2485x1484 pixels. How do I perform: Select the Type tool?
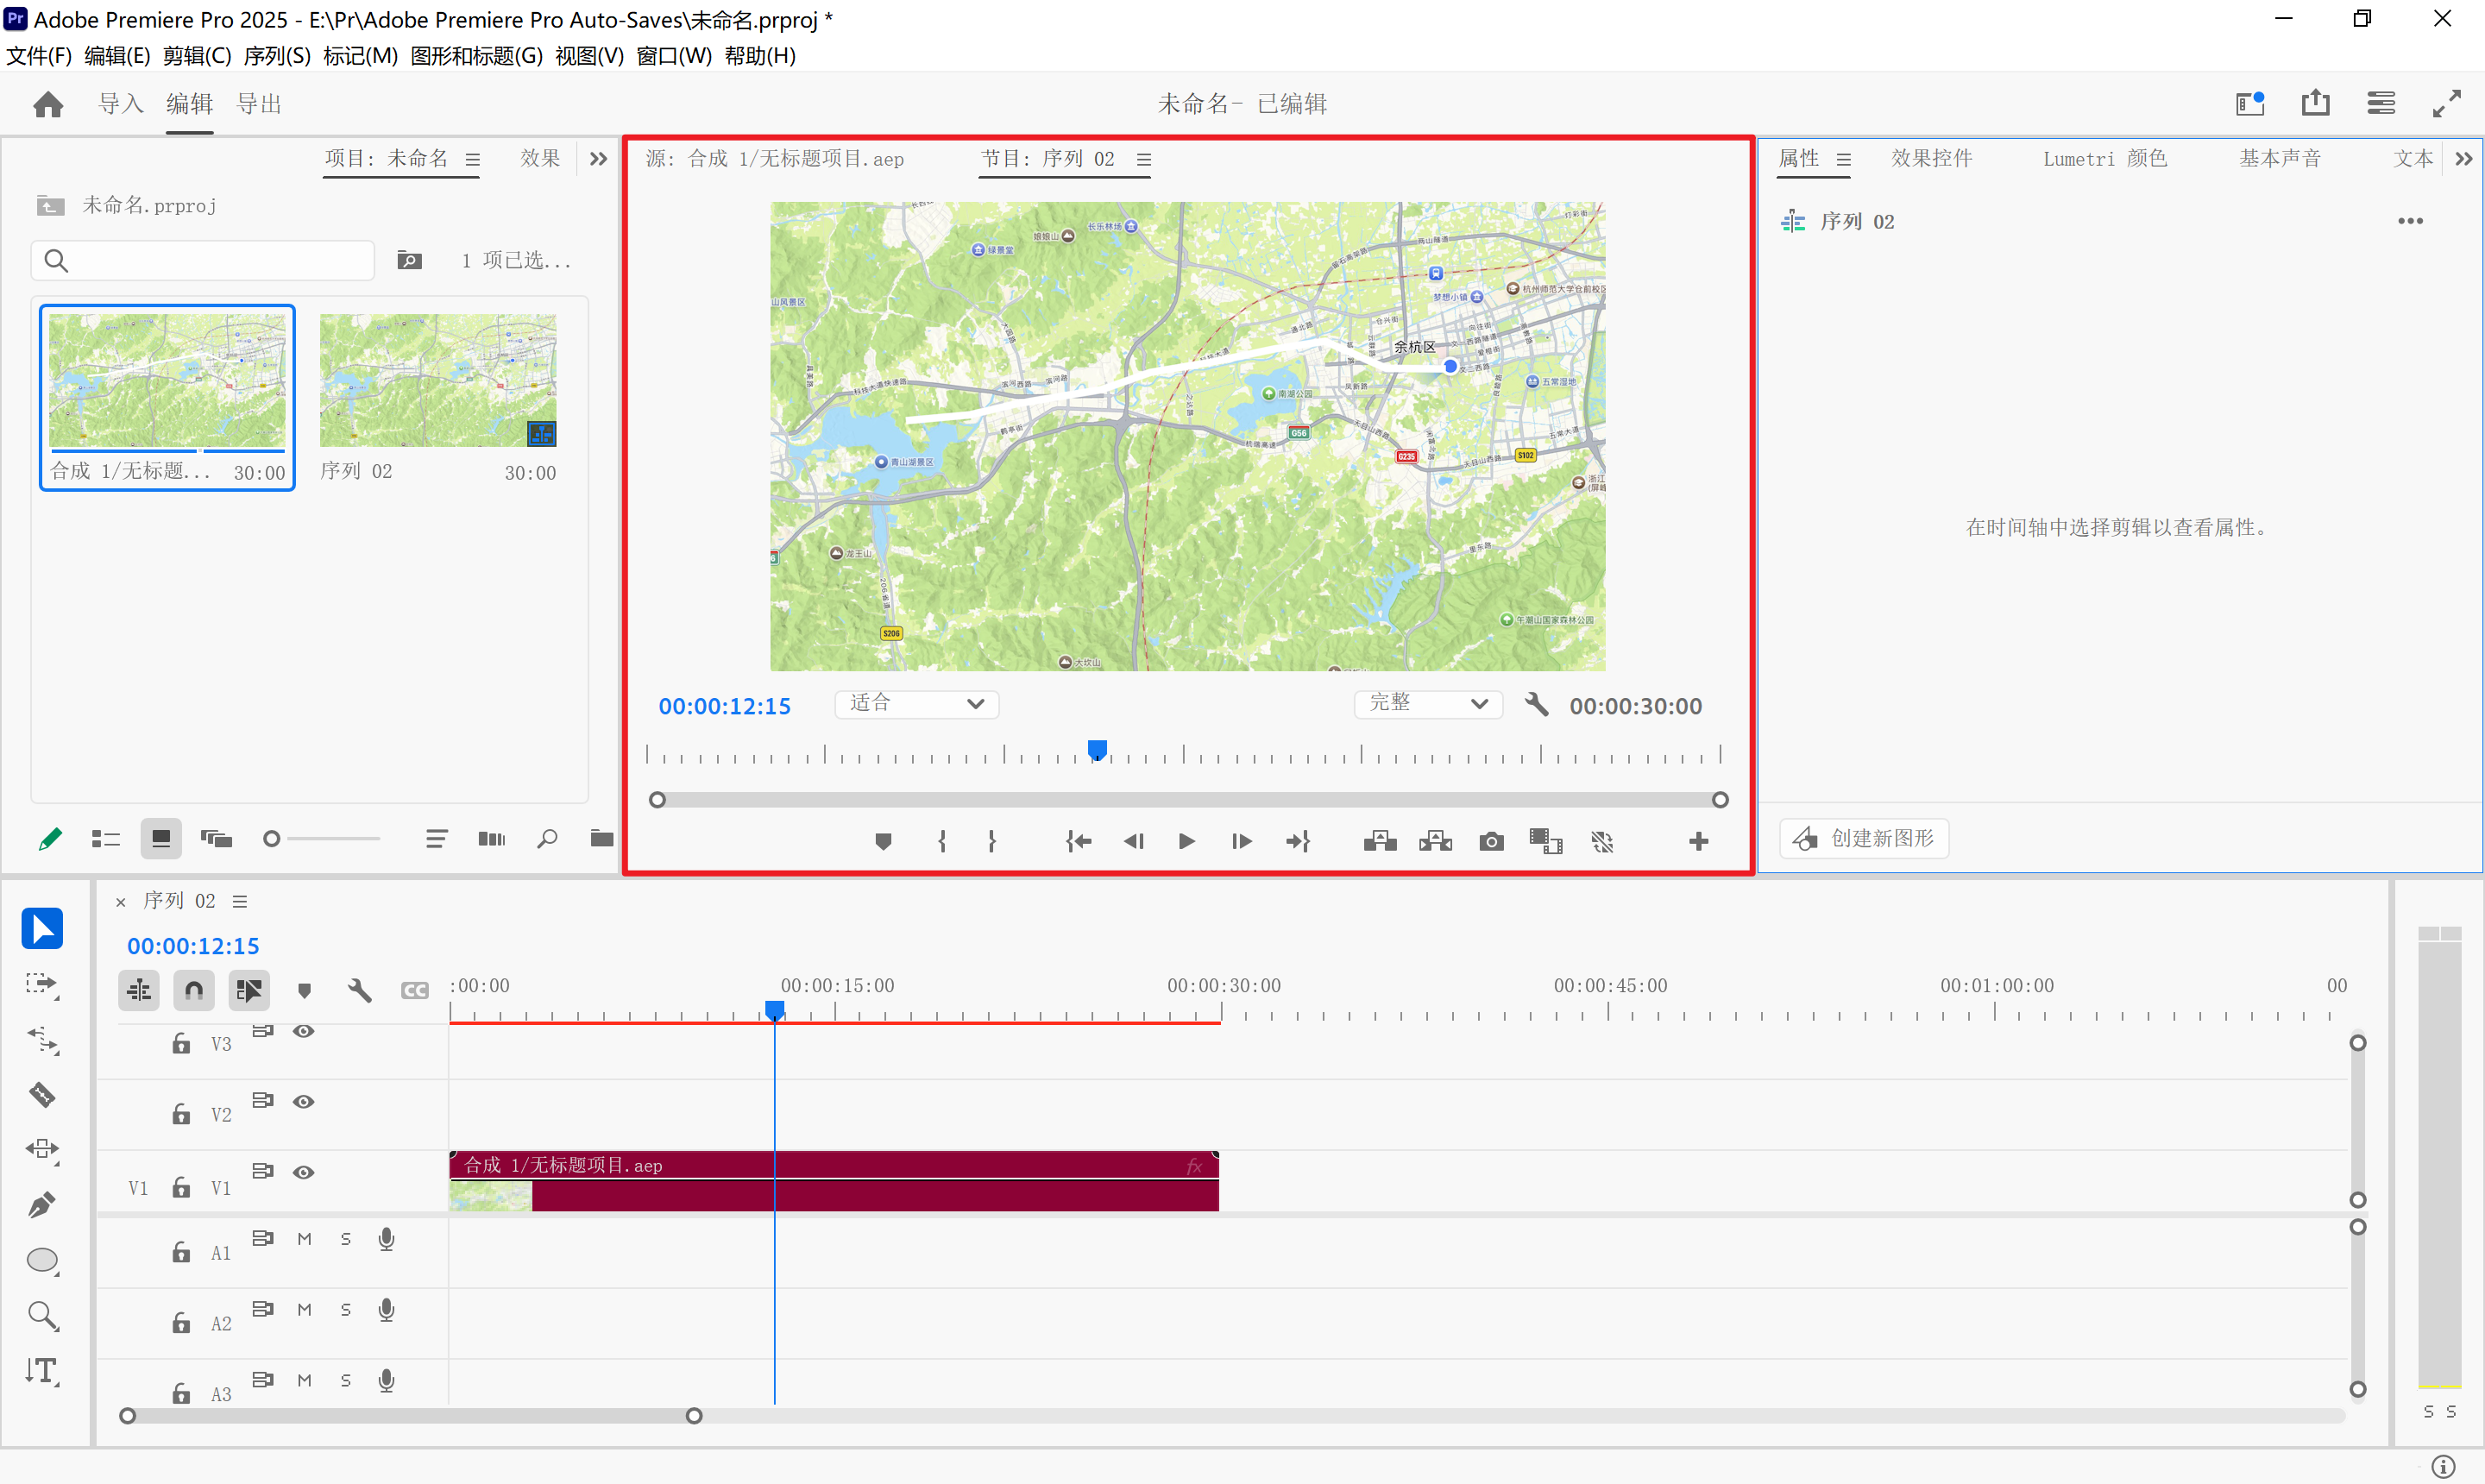tap(42, 1371)
